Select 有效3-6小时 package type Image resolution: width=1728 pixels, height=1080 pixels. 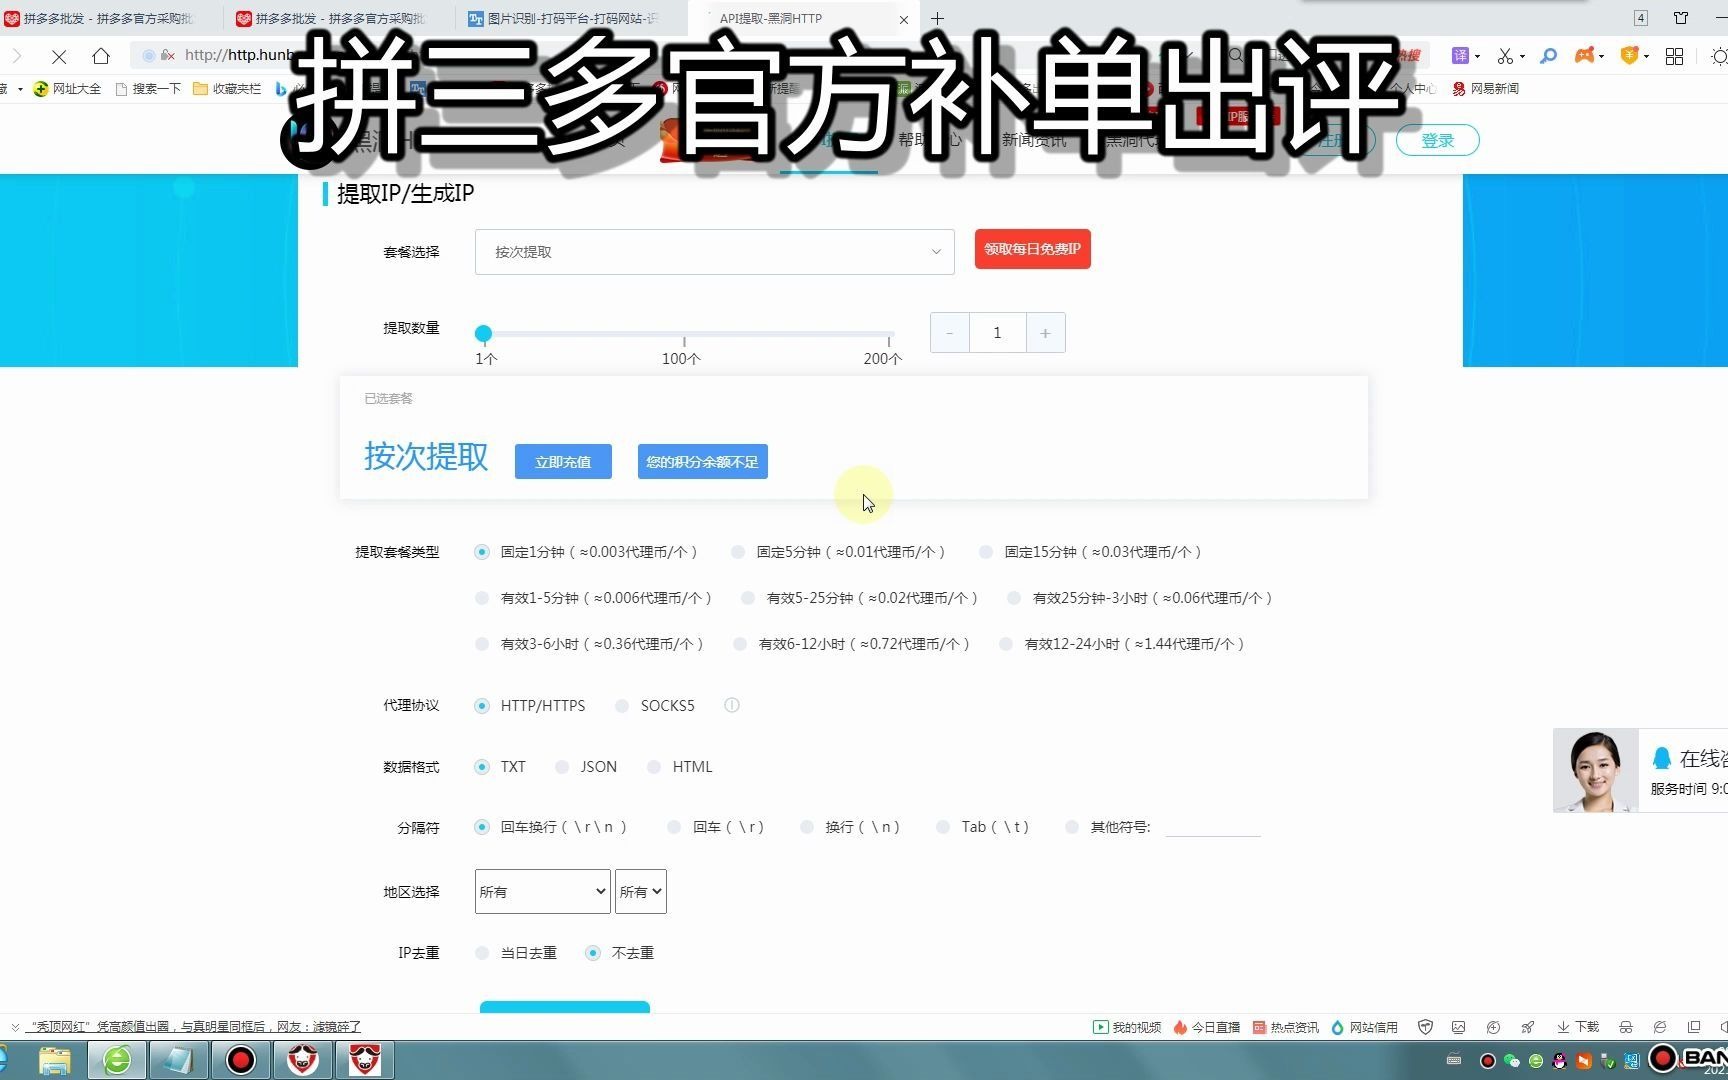click(x=482, y=644)
